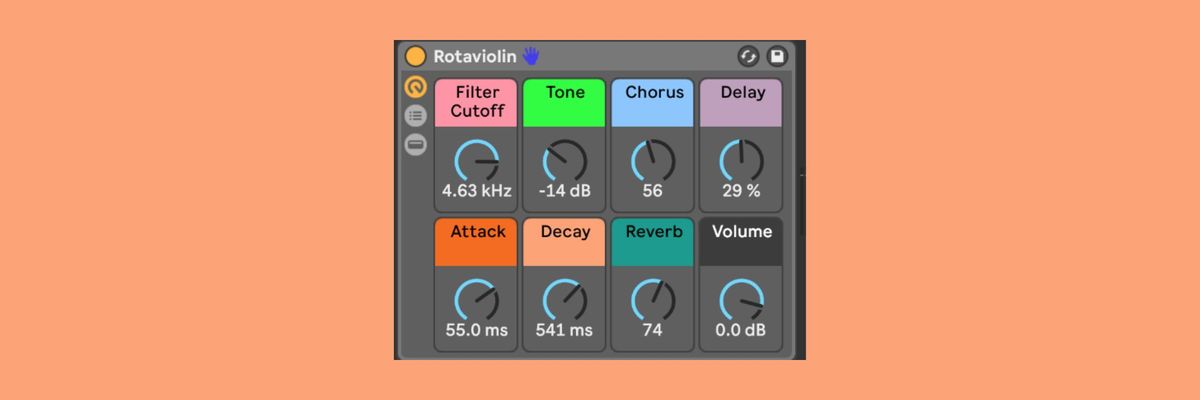Image resolution: width=1200 pixels, height=400 pixels.
Task: Click the 4.63 kHz value
Action: pyautogui.click(x=477, y=191)
